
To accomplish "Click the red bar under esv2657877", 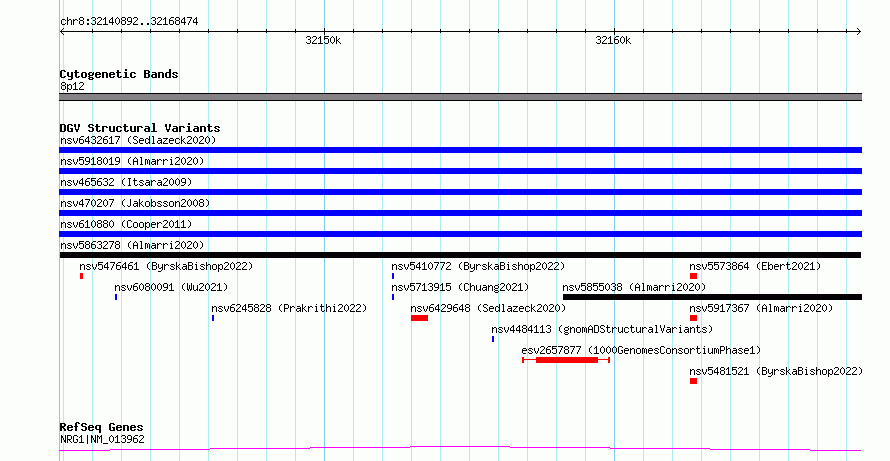I will pos(566,360).
